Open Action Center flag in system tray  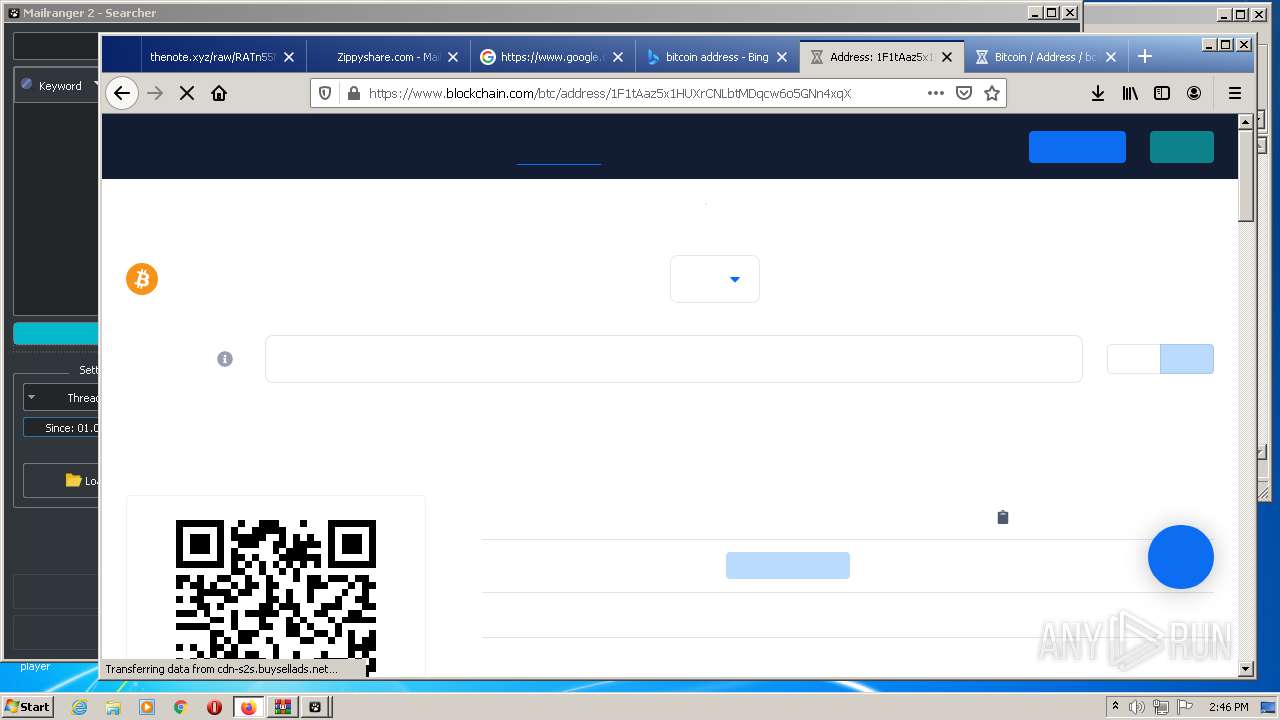coord(1185,707)
